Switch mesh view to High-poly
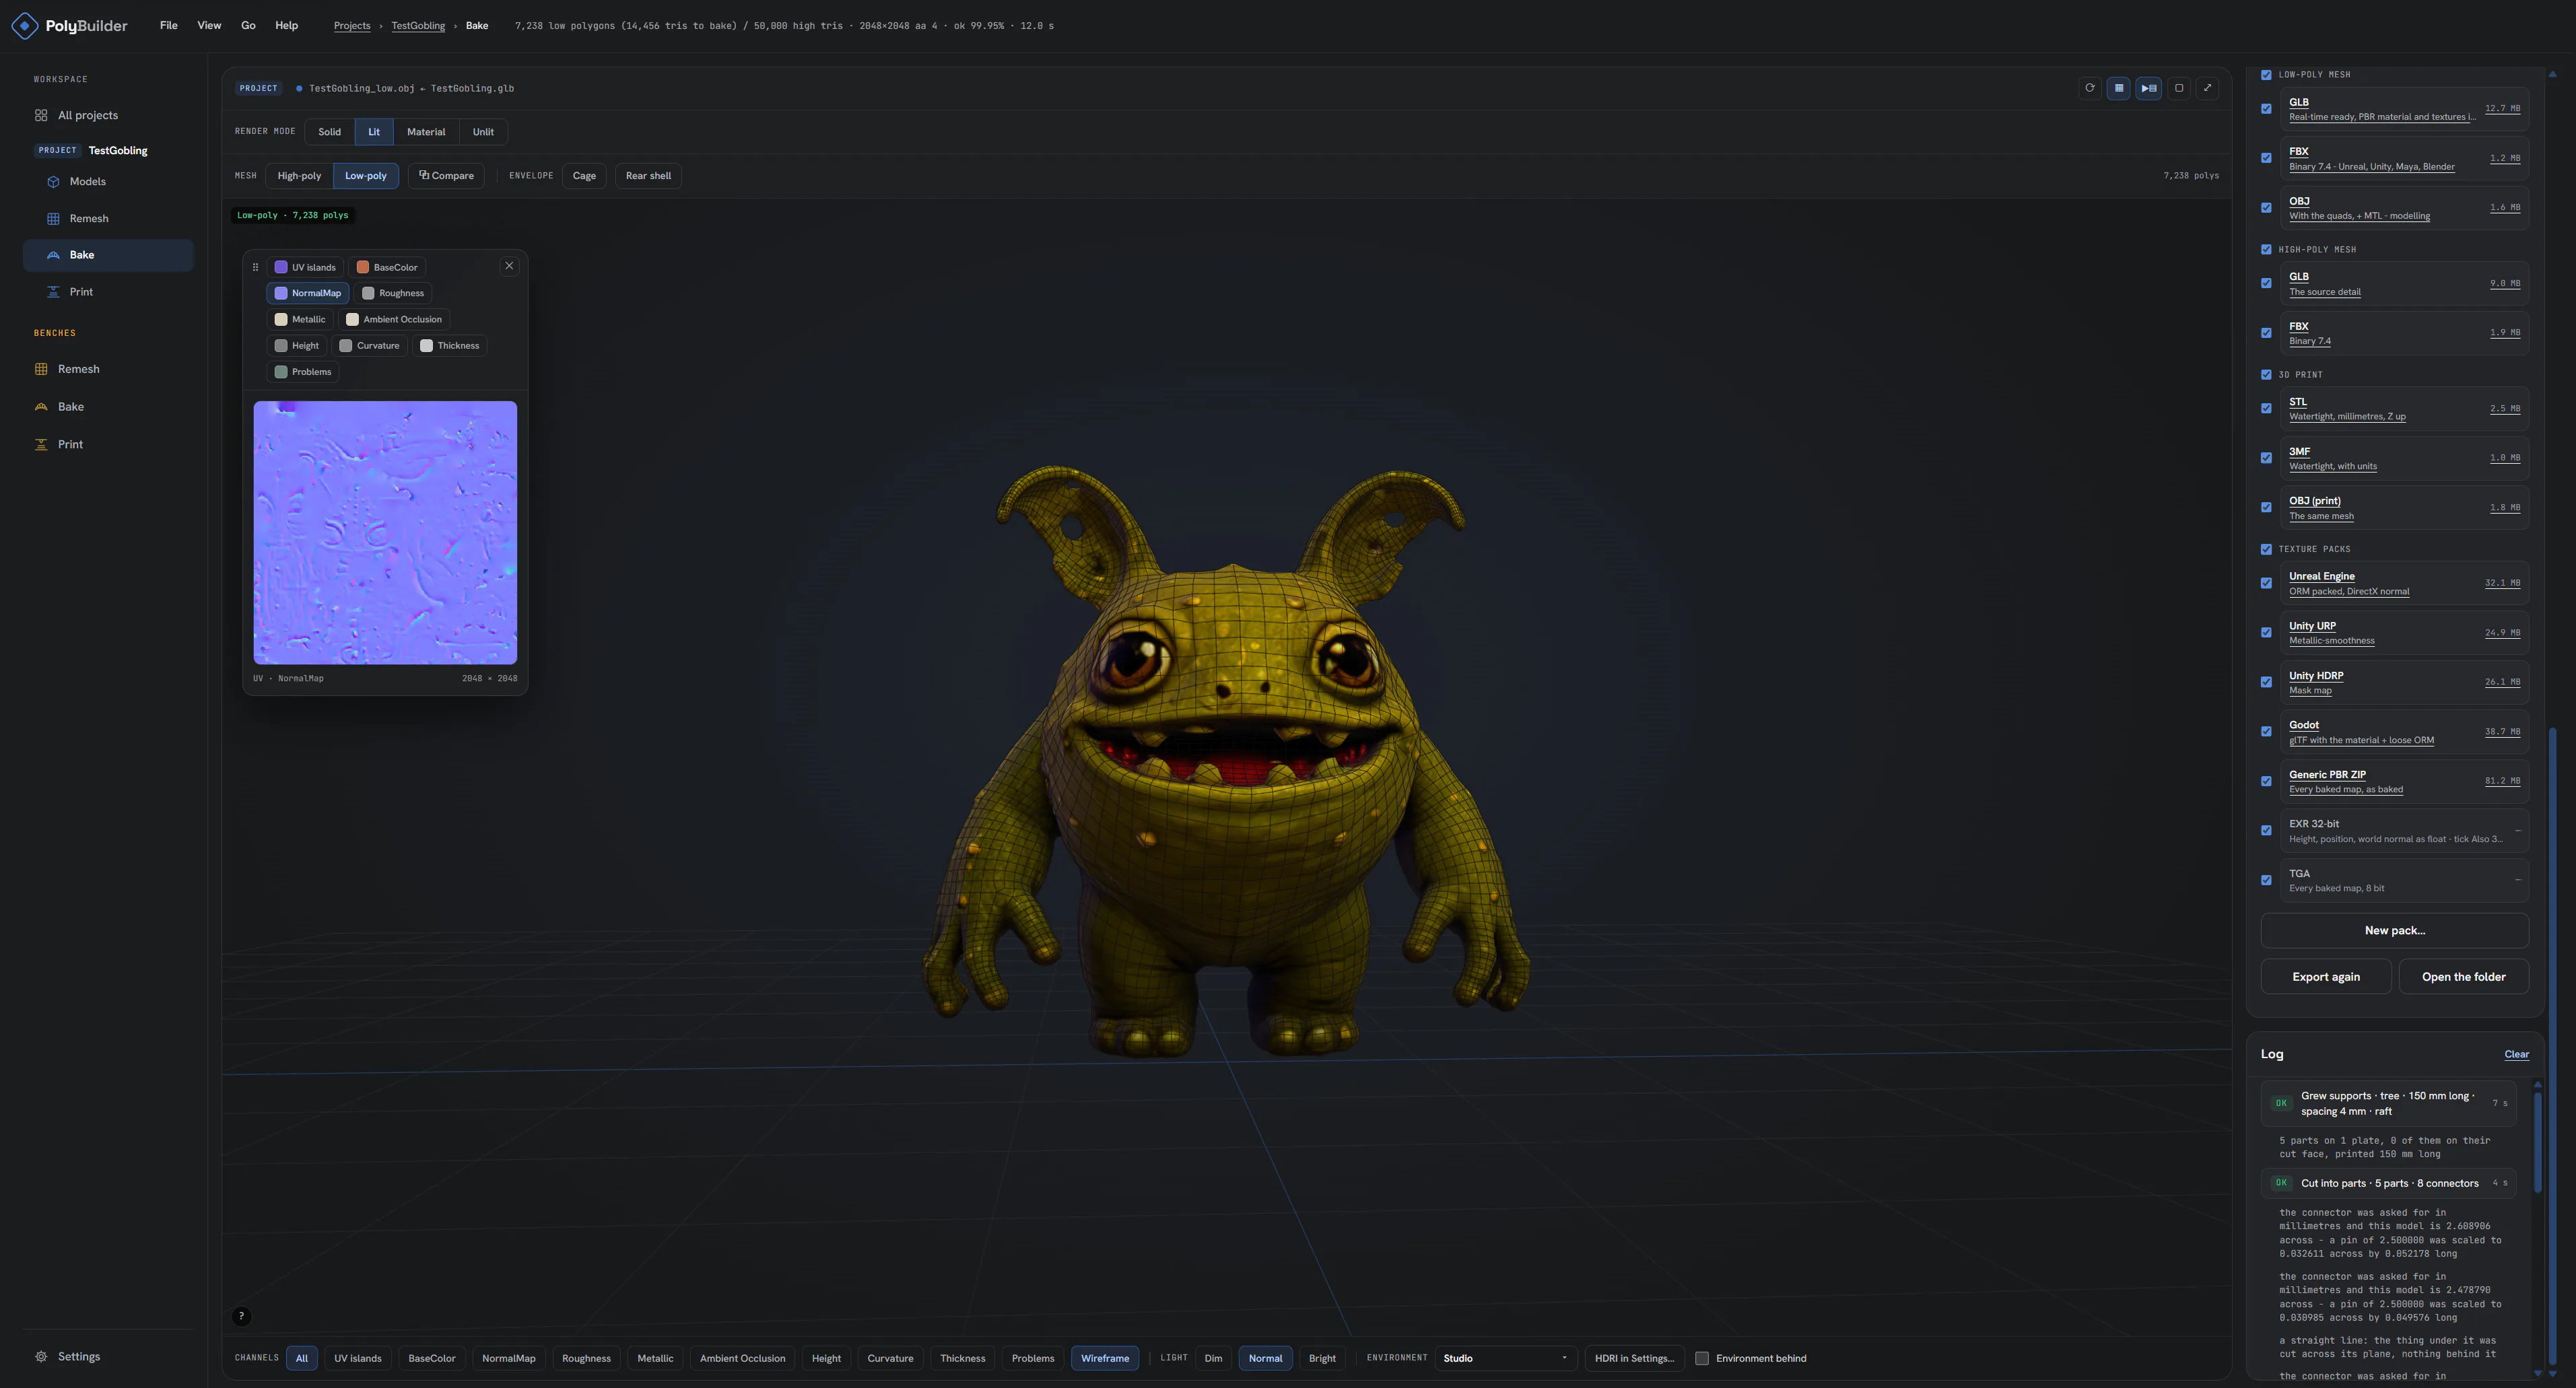The width and height of the screenshot is (2576, 1388). (299, 176)
